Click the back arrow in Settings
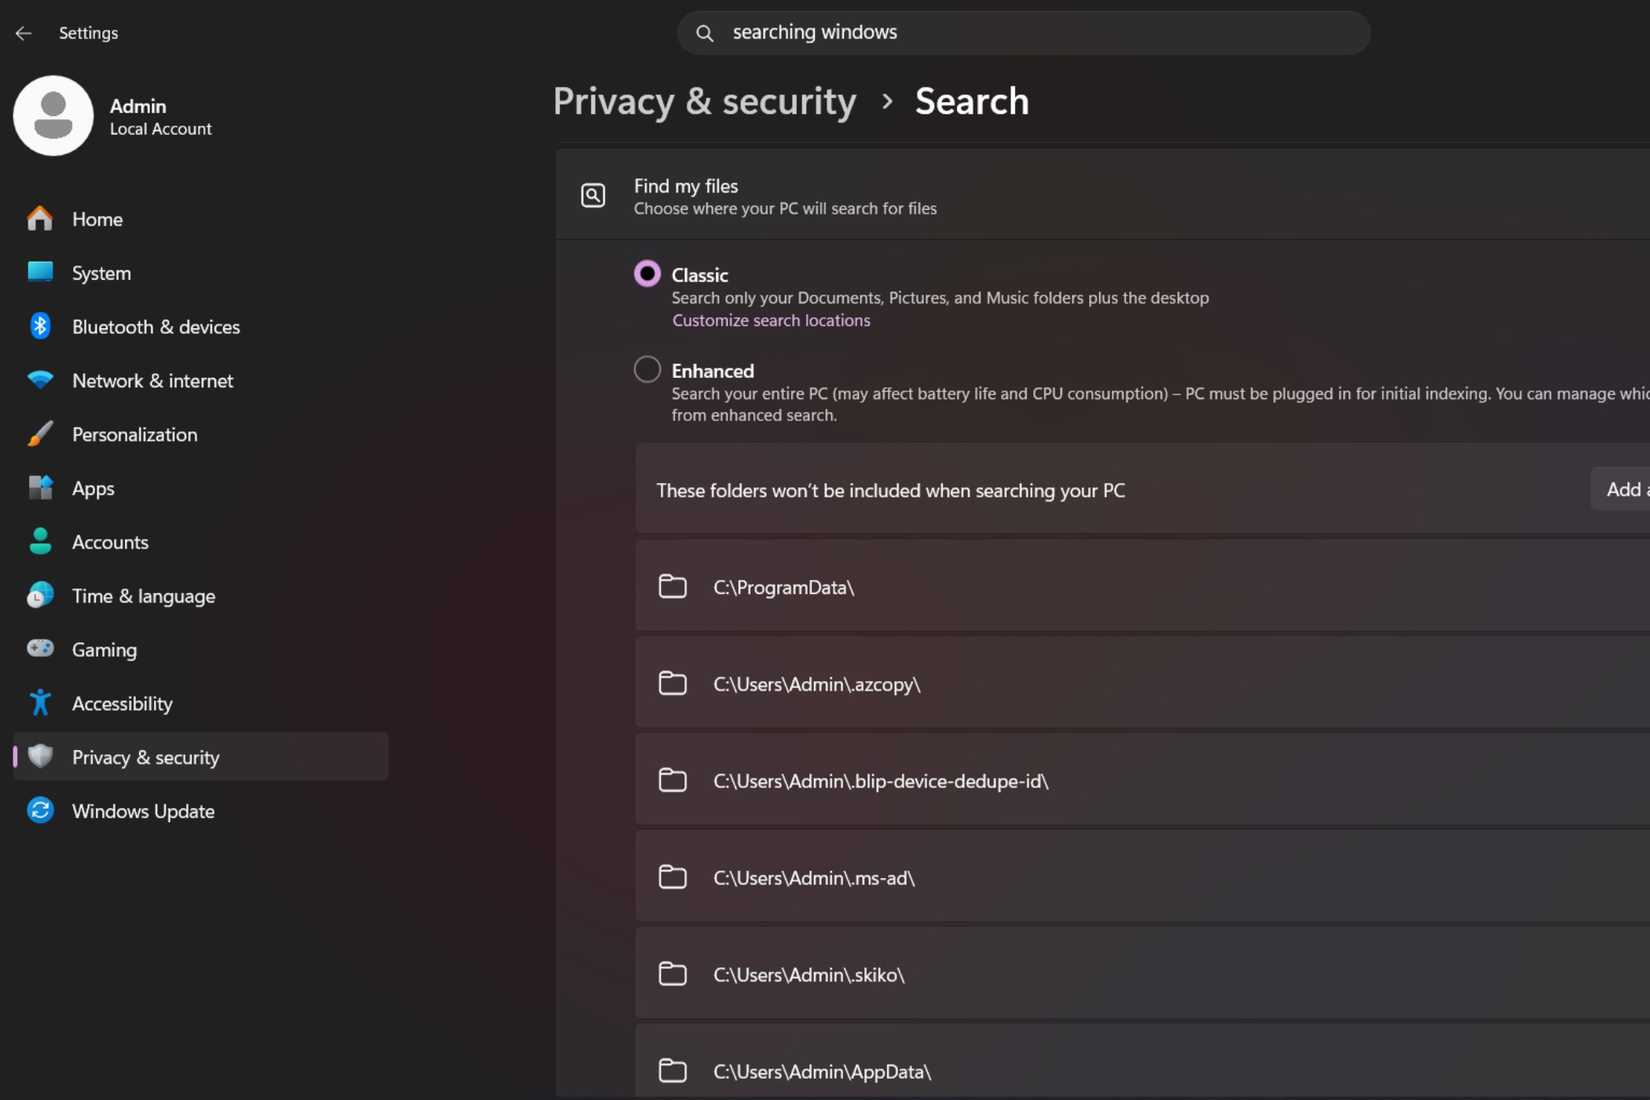Viewport: 1650px width, 1100px height. tap(24, 33)
